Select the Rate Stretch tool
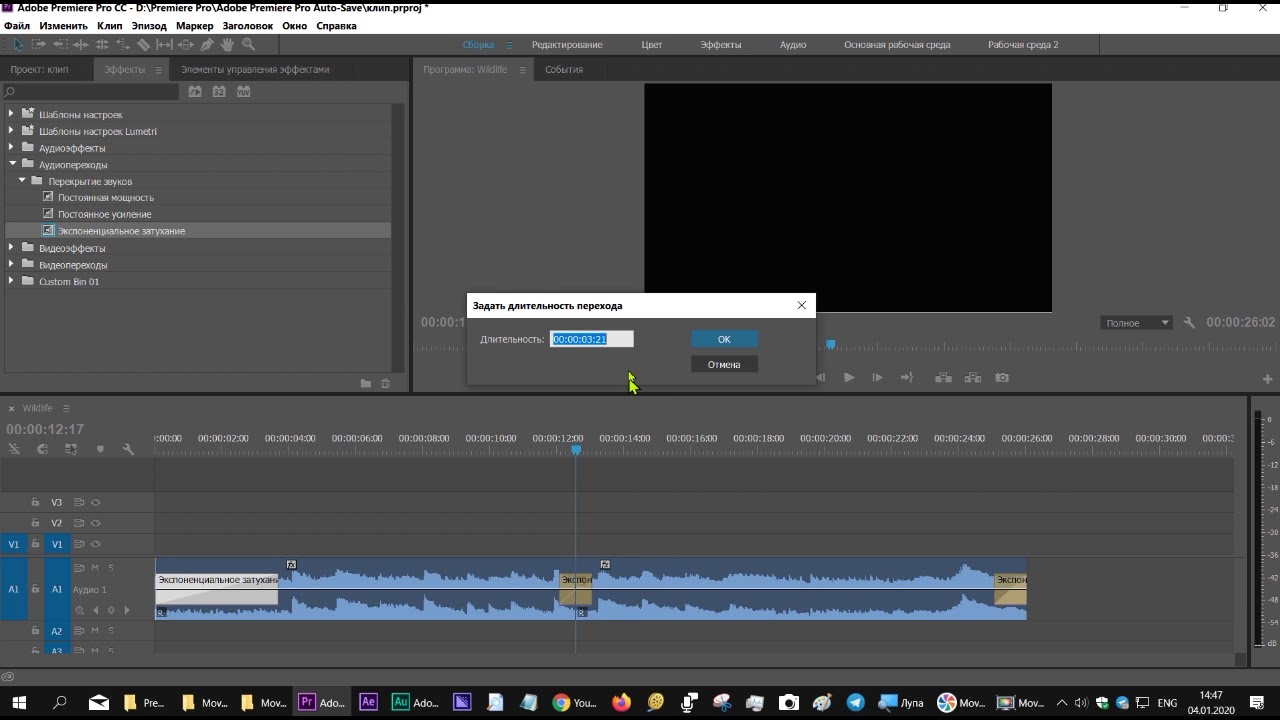Screen dimensions: 1280x720 (x=123, y=44)
